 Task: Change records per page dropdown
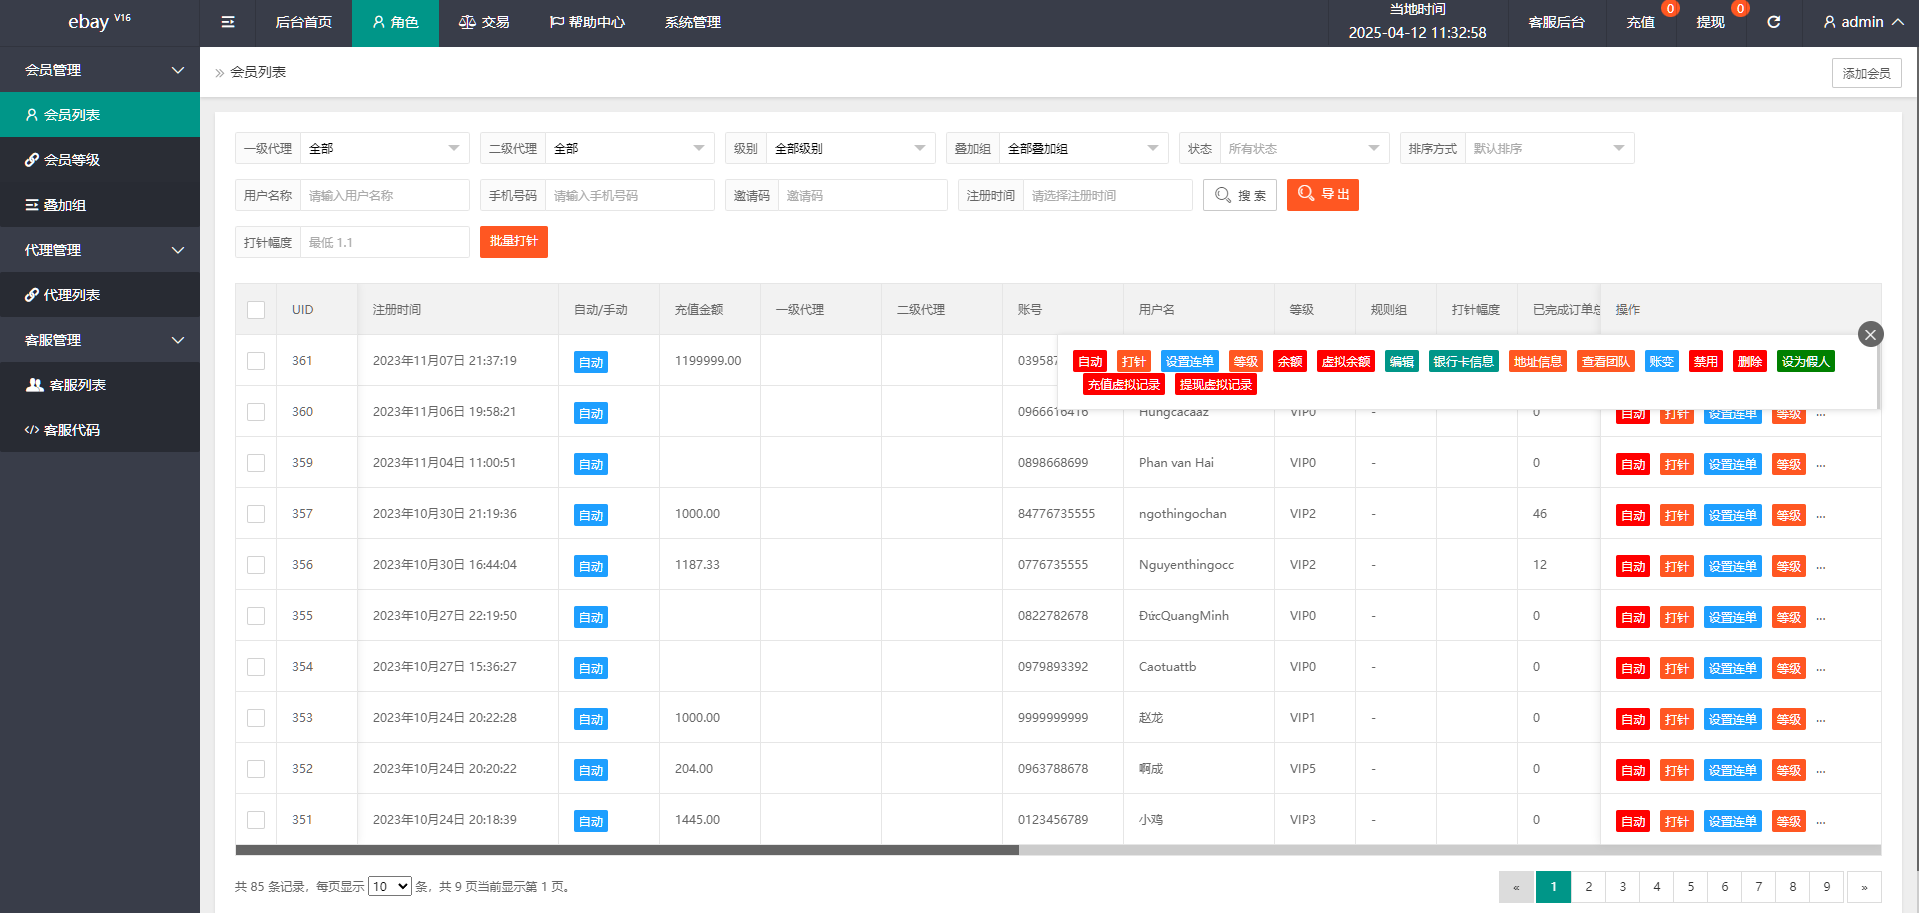(389, 887)
